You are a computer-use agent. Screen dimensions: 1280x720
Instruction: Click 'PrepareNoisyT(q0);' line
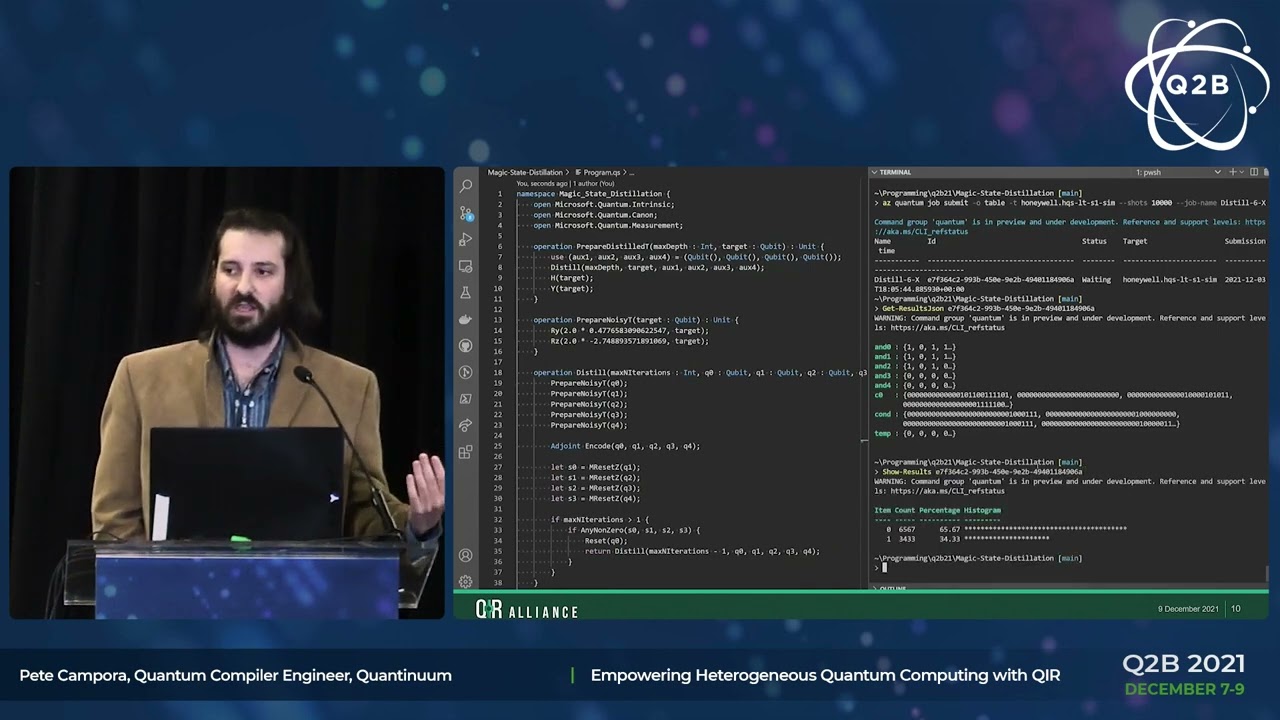click(x=589, y=383)
